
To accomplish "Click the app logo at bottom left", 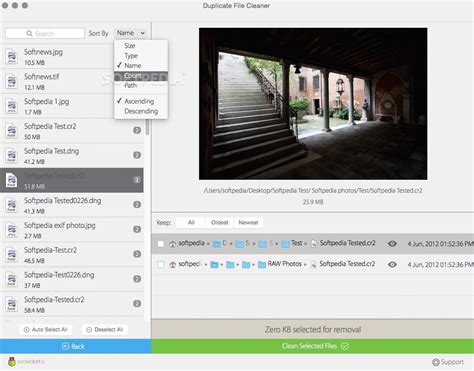I will [x=12, y=362].
